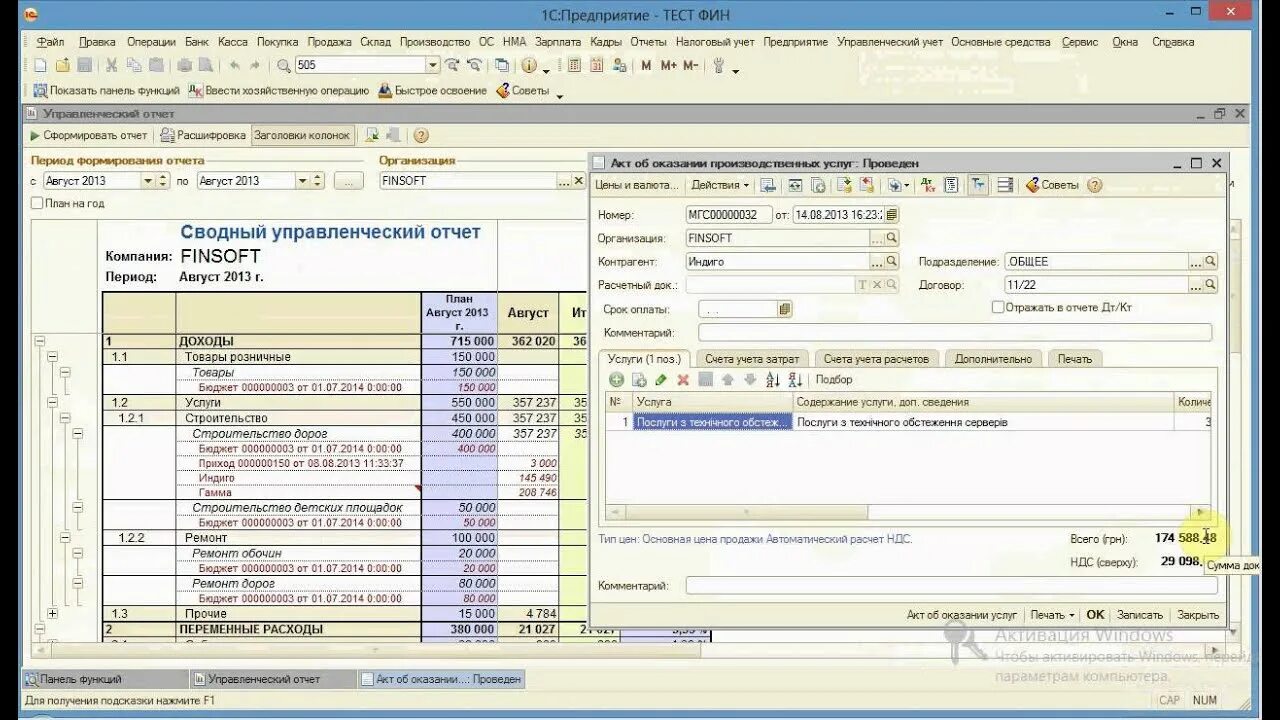The image size is (1280, 720).
Task: Click Закрыть button in act window
Action: click(x=1198, y=615)
